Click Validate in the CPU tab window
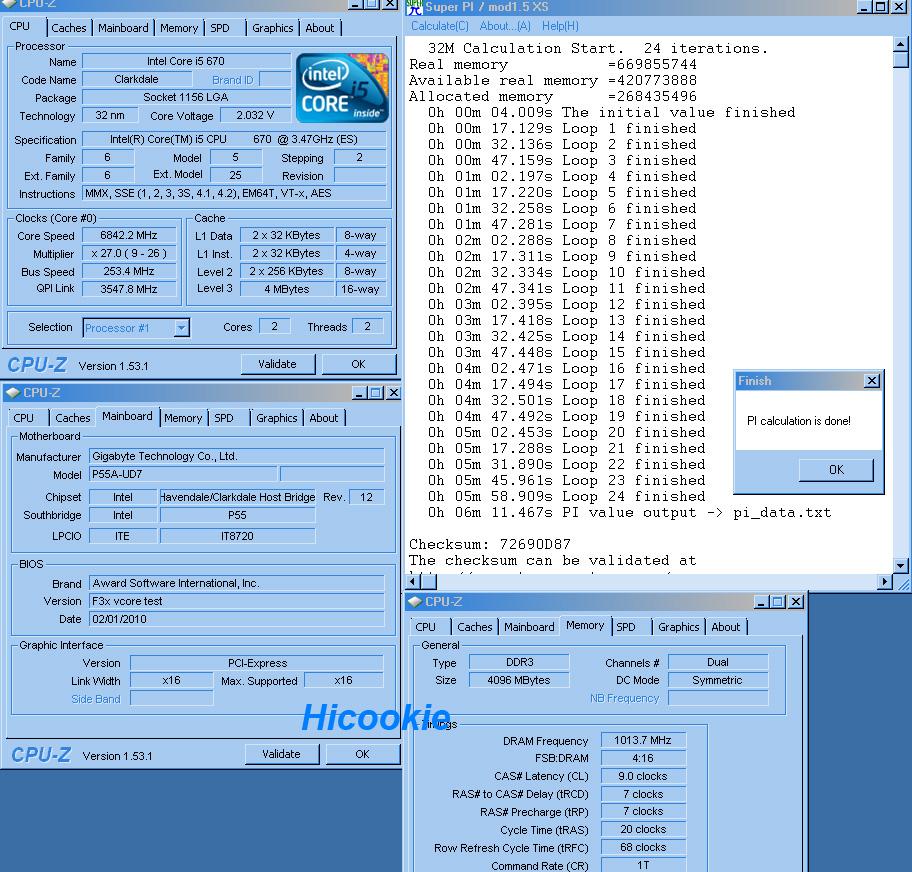This screenshot has width=912, height=872. [x=278, y=364]
